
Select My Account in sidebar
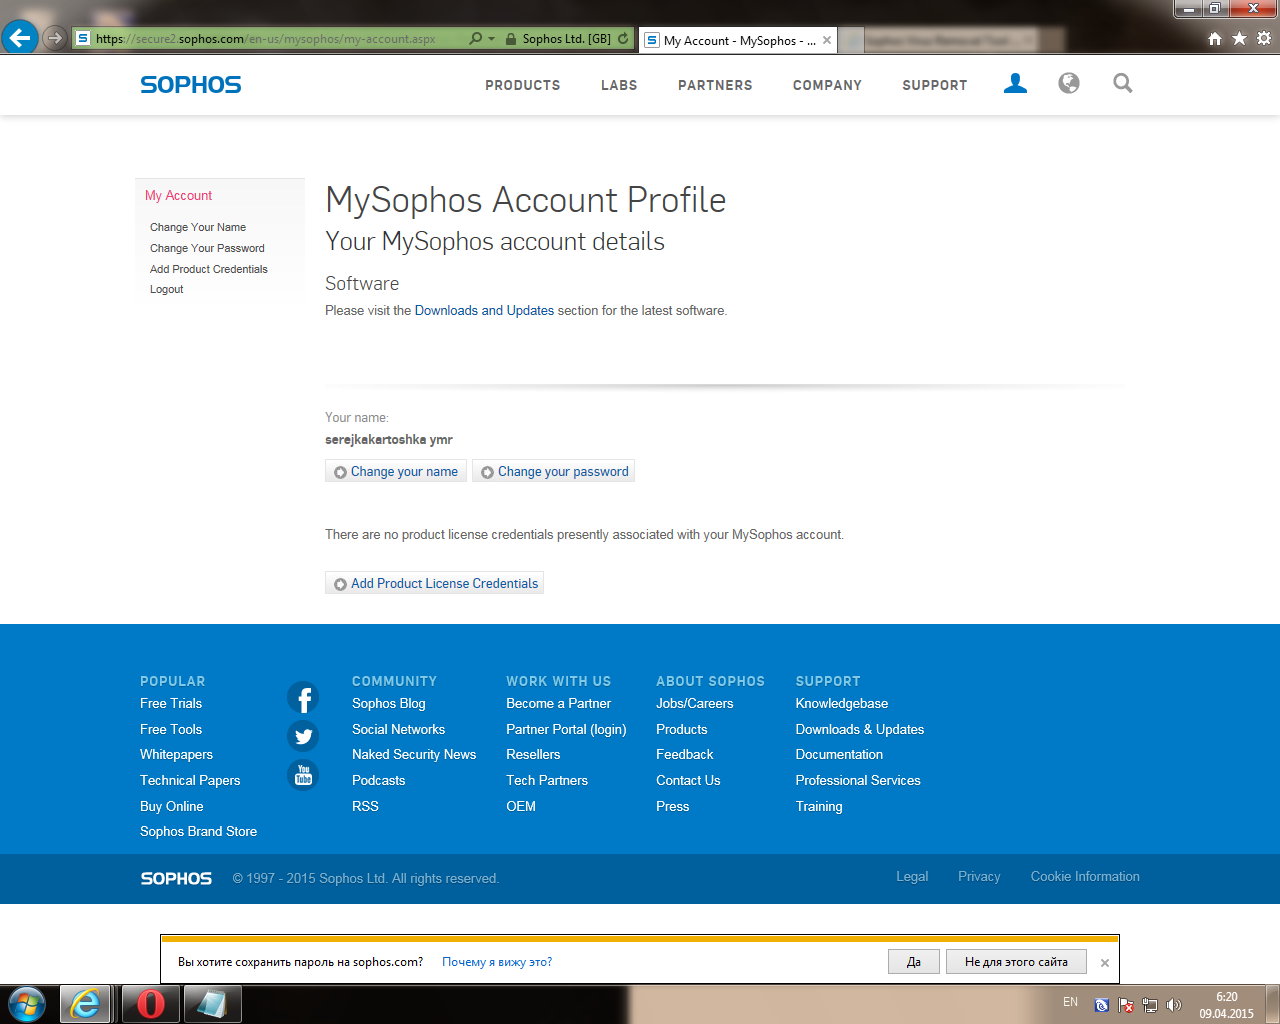[178, 196]
